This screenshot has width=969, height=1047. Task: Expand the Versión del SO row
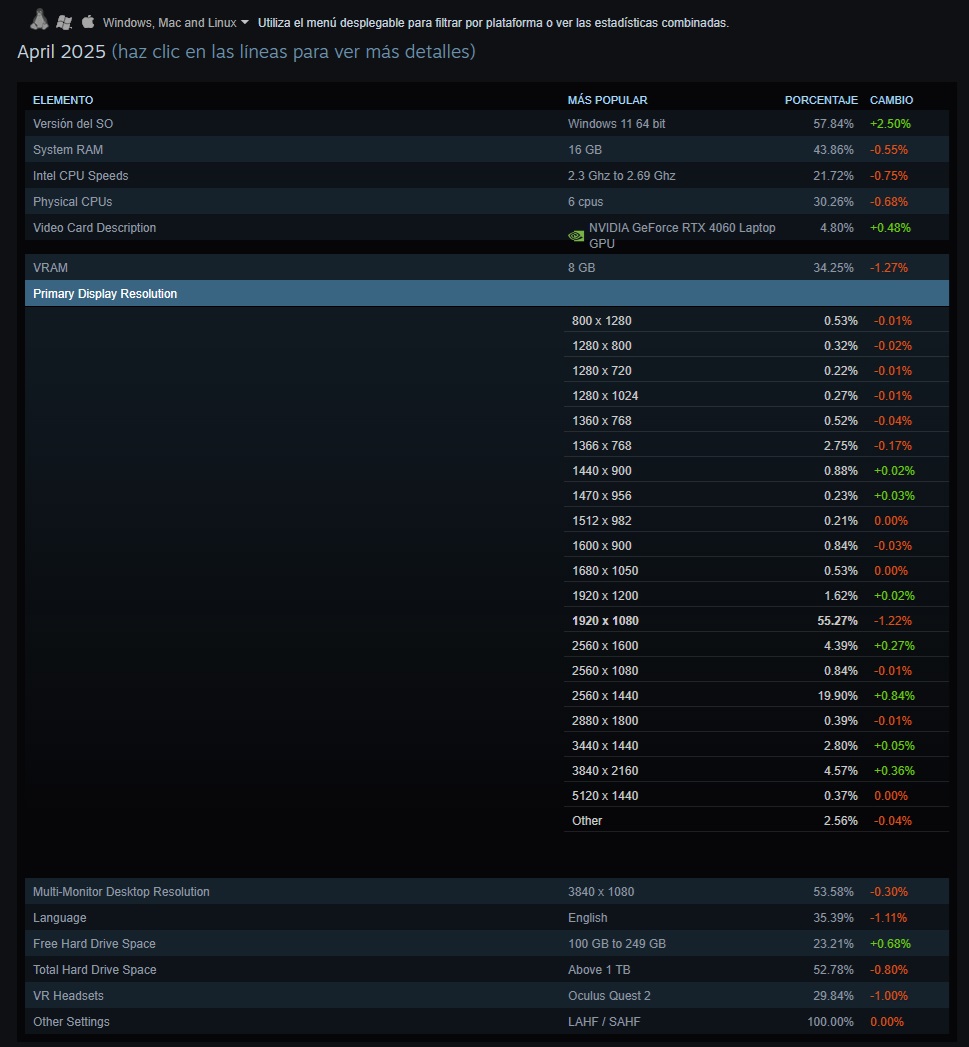pyautogui.click(x=72, y=124)
